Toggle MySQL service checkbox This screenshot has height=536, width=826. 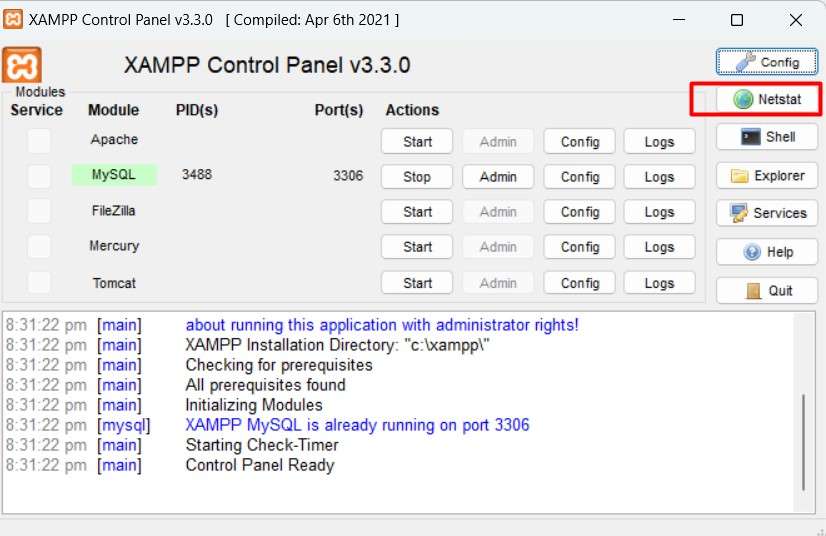point(39,176)
